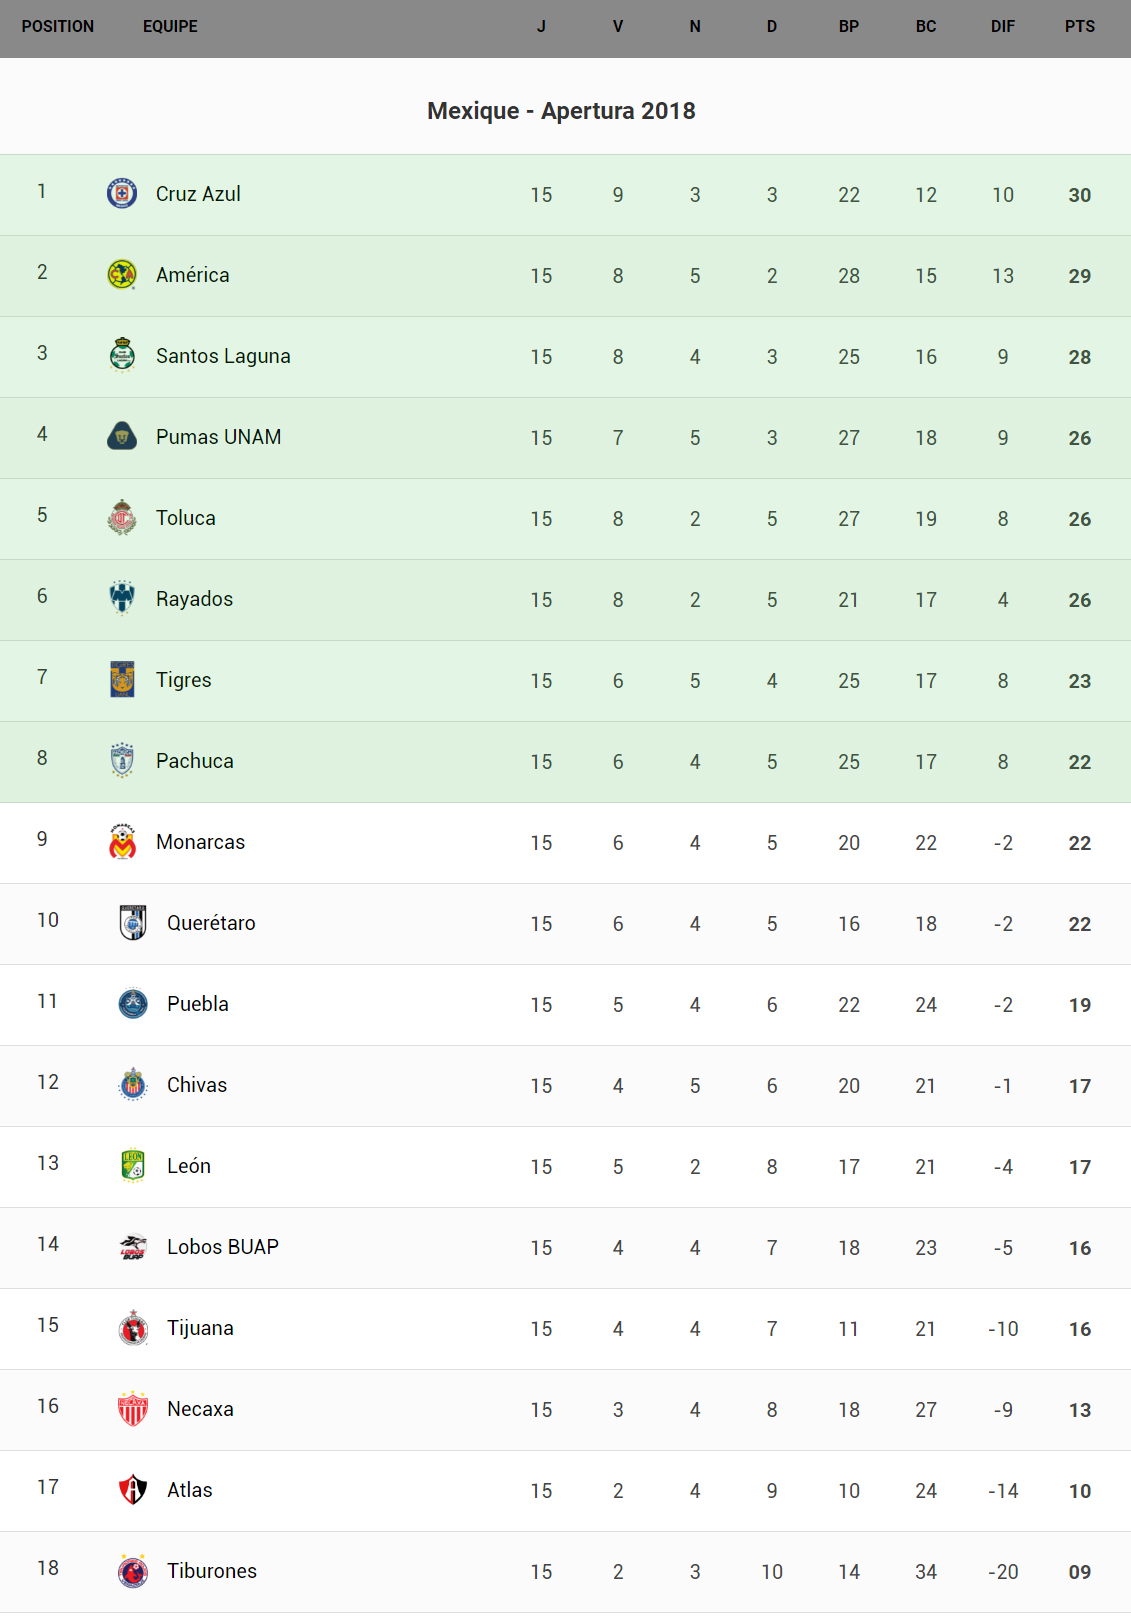1131x1617 pixels.
Task: Click the Lobos BUAP team name
Action: [223, 1247]
